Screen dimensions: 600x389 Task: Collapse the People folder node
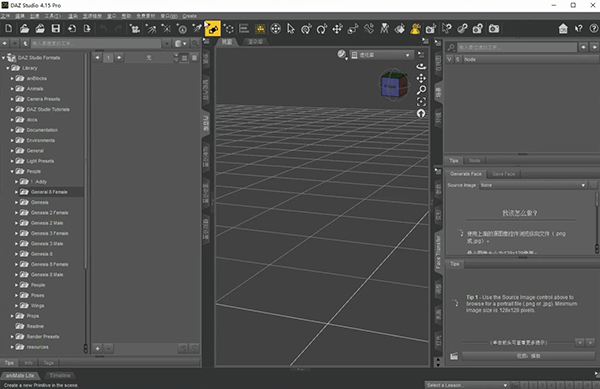point(12,171)
